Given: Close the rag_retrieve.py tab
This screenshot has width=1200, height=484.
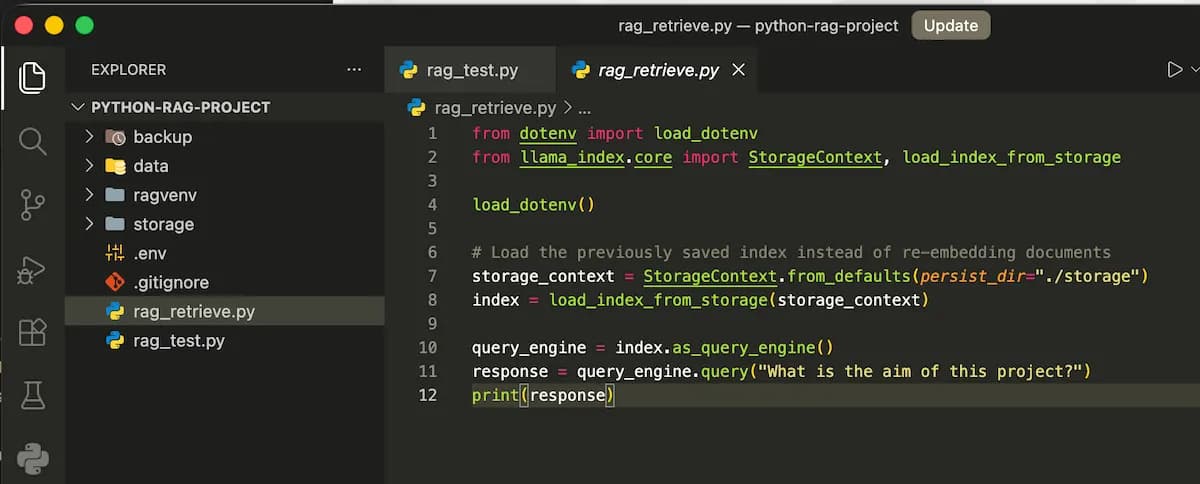Looking at the screenshot, I should tap(739, 70).
